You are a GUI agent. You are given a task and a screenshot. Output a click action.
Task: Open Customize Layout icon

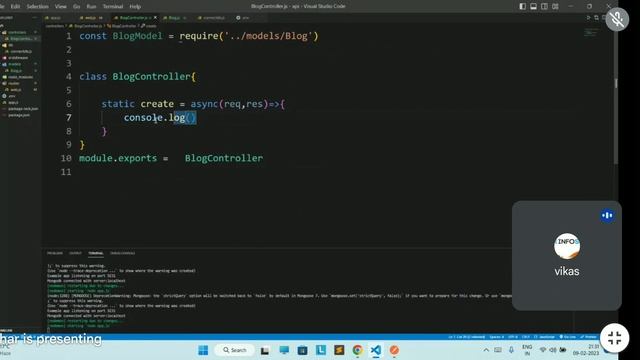[x=555, y=7]
